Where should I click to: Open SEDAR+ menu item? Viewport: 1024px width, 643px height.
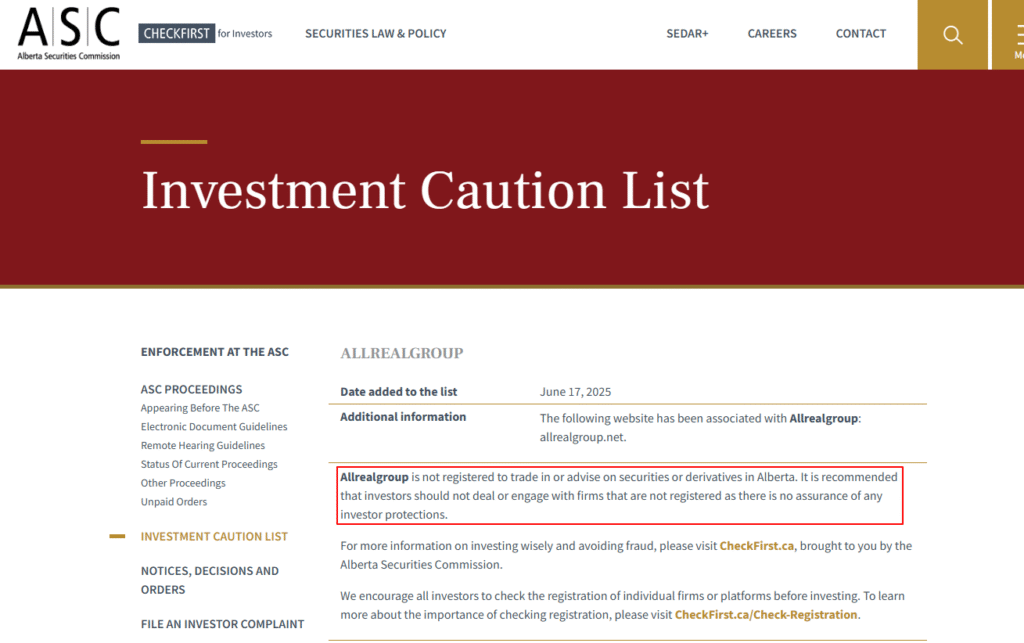click(687, 33)
